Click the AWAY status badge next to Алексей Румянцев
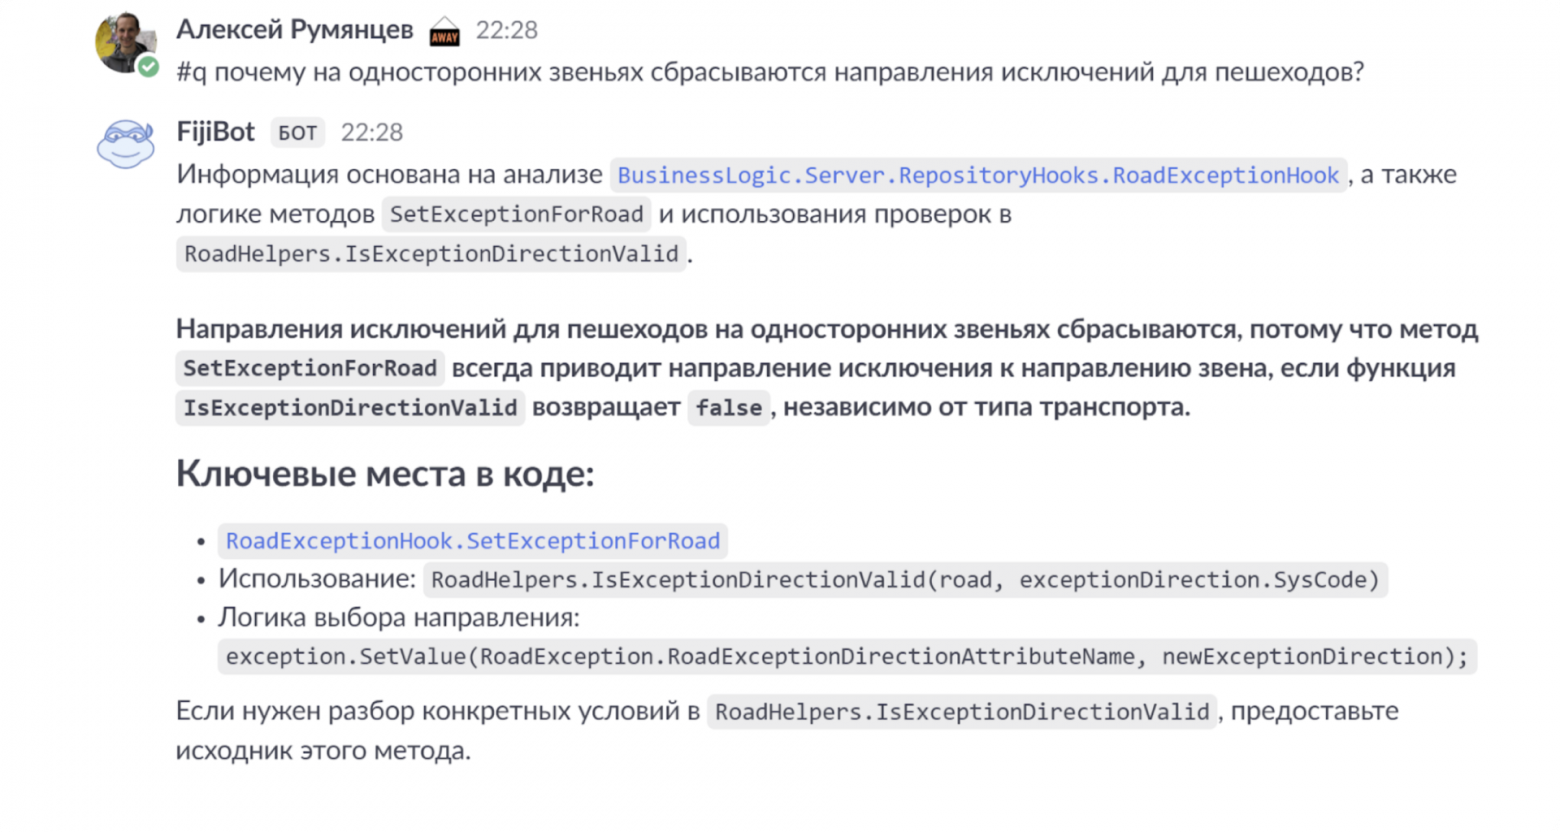The height and width of the screenshot is (832, 1560). [443, 33]
